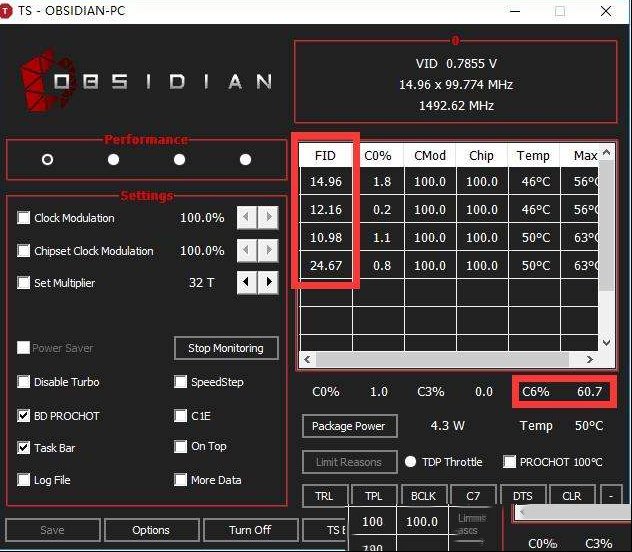The width and height of the screenshot is (632, 552).
Task: Close the TS window
Action: pos(606,11)
